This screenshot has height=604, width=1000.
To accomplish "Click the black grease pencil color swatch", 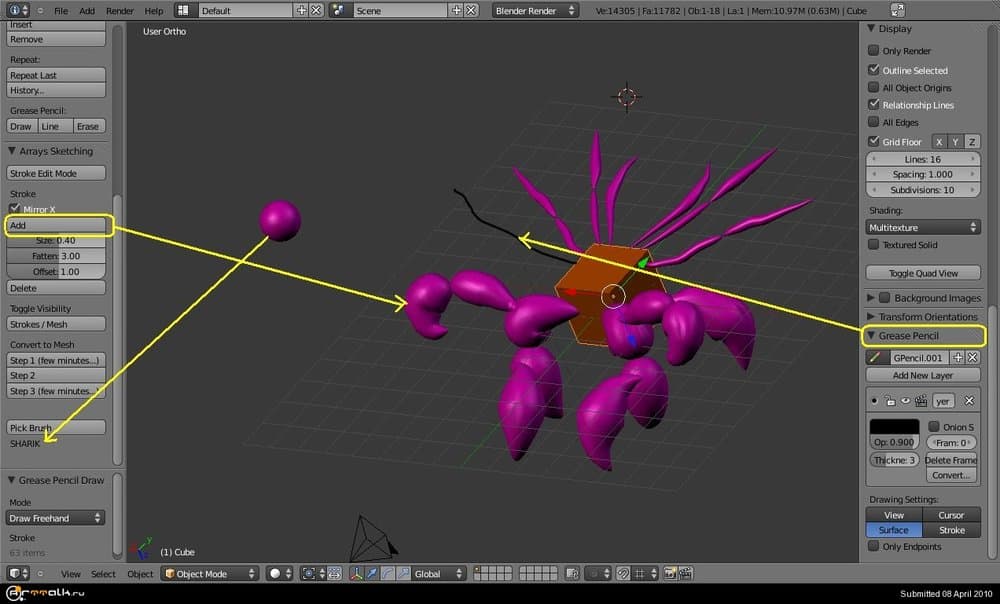I will coord(893,427).
